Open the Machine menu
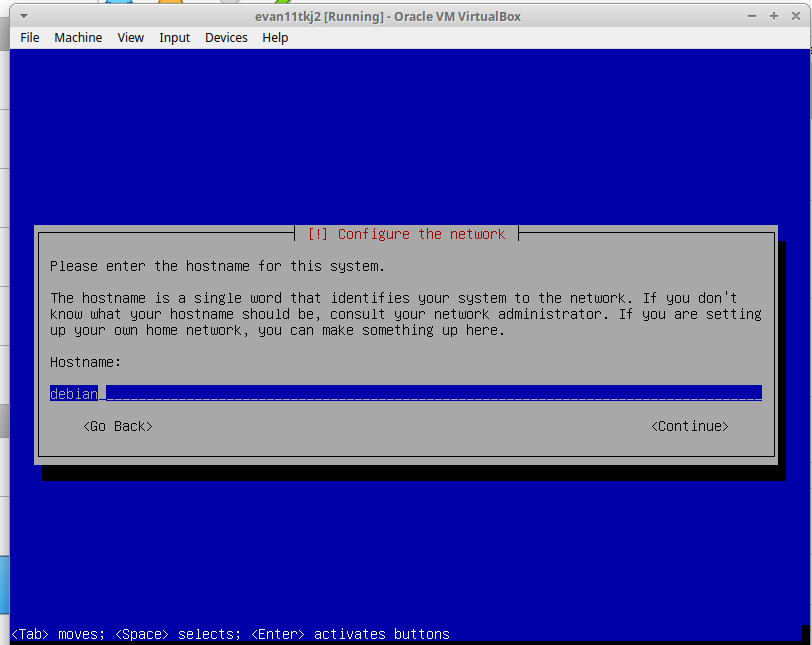This screenshot has width=812, height=645. (78, 38)
